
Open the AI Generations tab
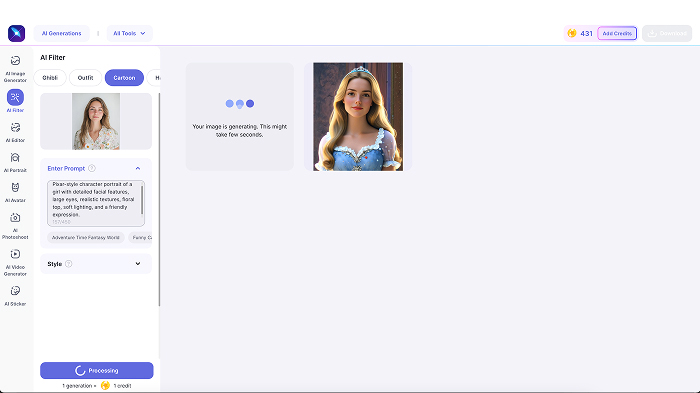[x=62, y=33]
